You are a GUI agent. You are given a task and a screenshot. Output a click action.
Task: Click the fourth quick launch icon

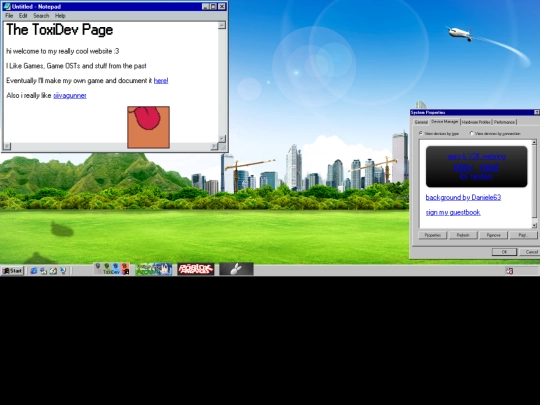pos(63,271)
